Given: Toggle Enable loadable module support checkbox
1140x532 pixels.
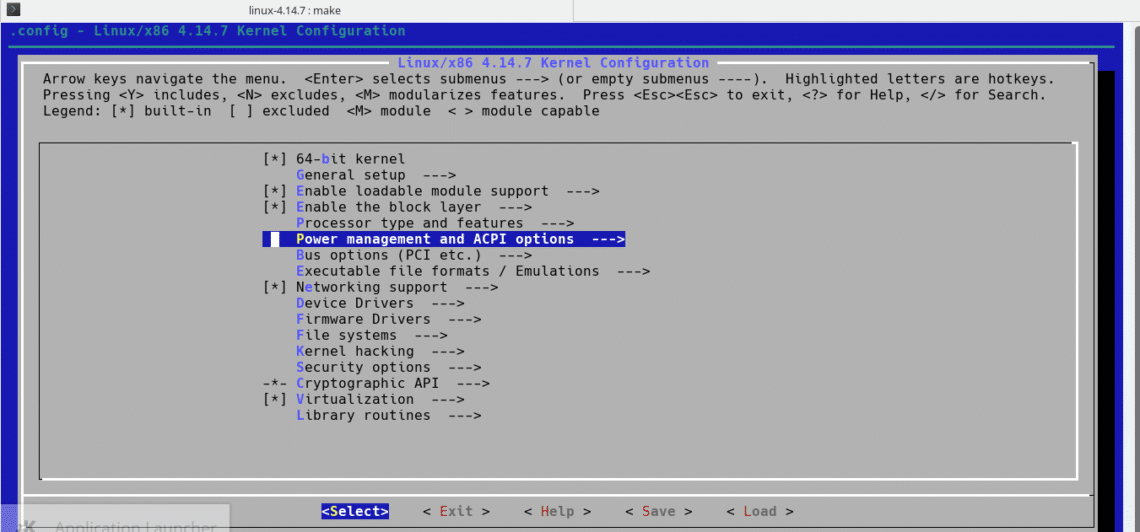Looking at the screenshot, I should coord(275,191).
